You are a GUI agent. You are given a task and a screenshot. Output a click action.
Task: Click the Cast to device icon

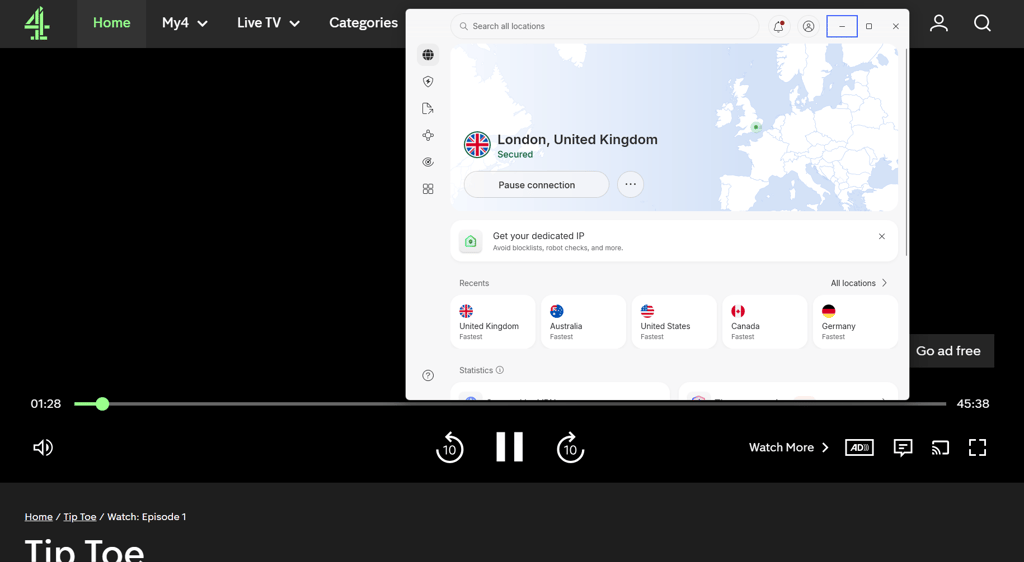pyautogui.click(x=940, y=448)
